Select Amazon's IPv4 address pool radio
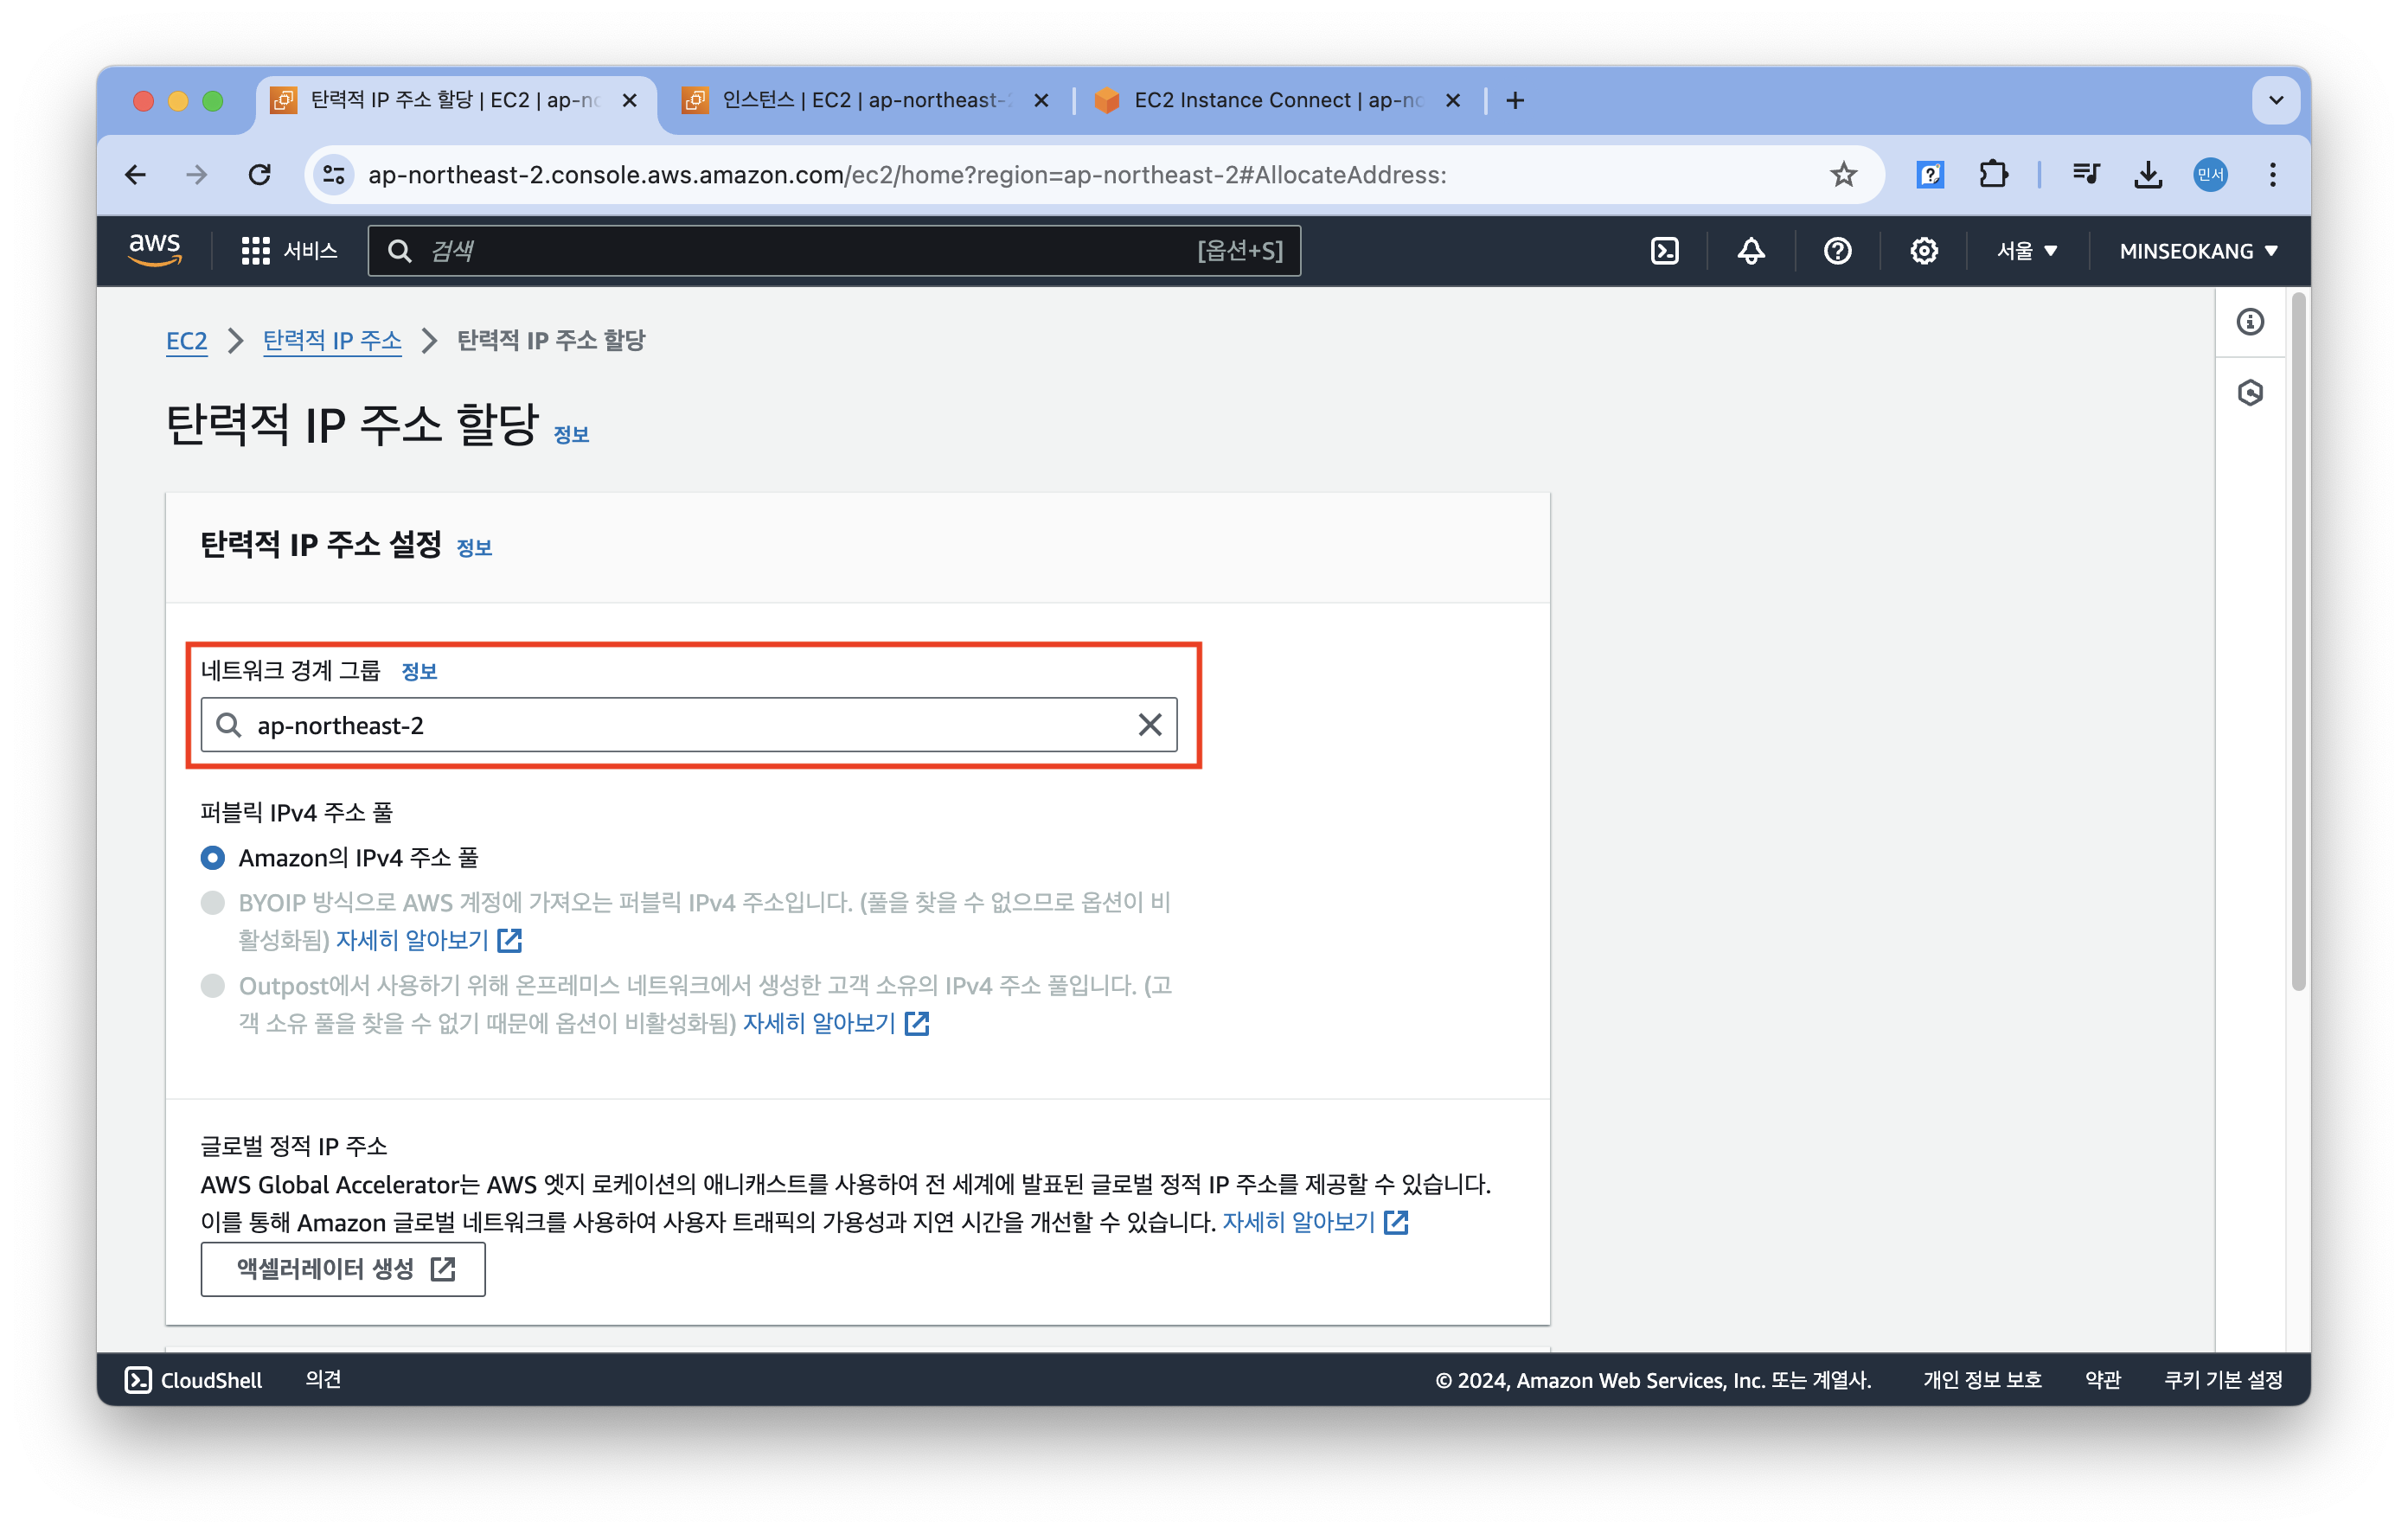Viewport: 2408px width, 1534px height. pos(213,858)
